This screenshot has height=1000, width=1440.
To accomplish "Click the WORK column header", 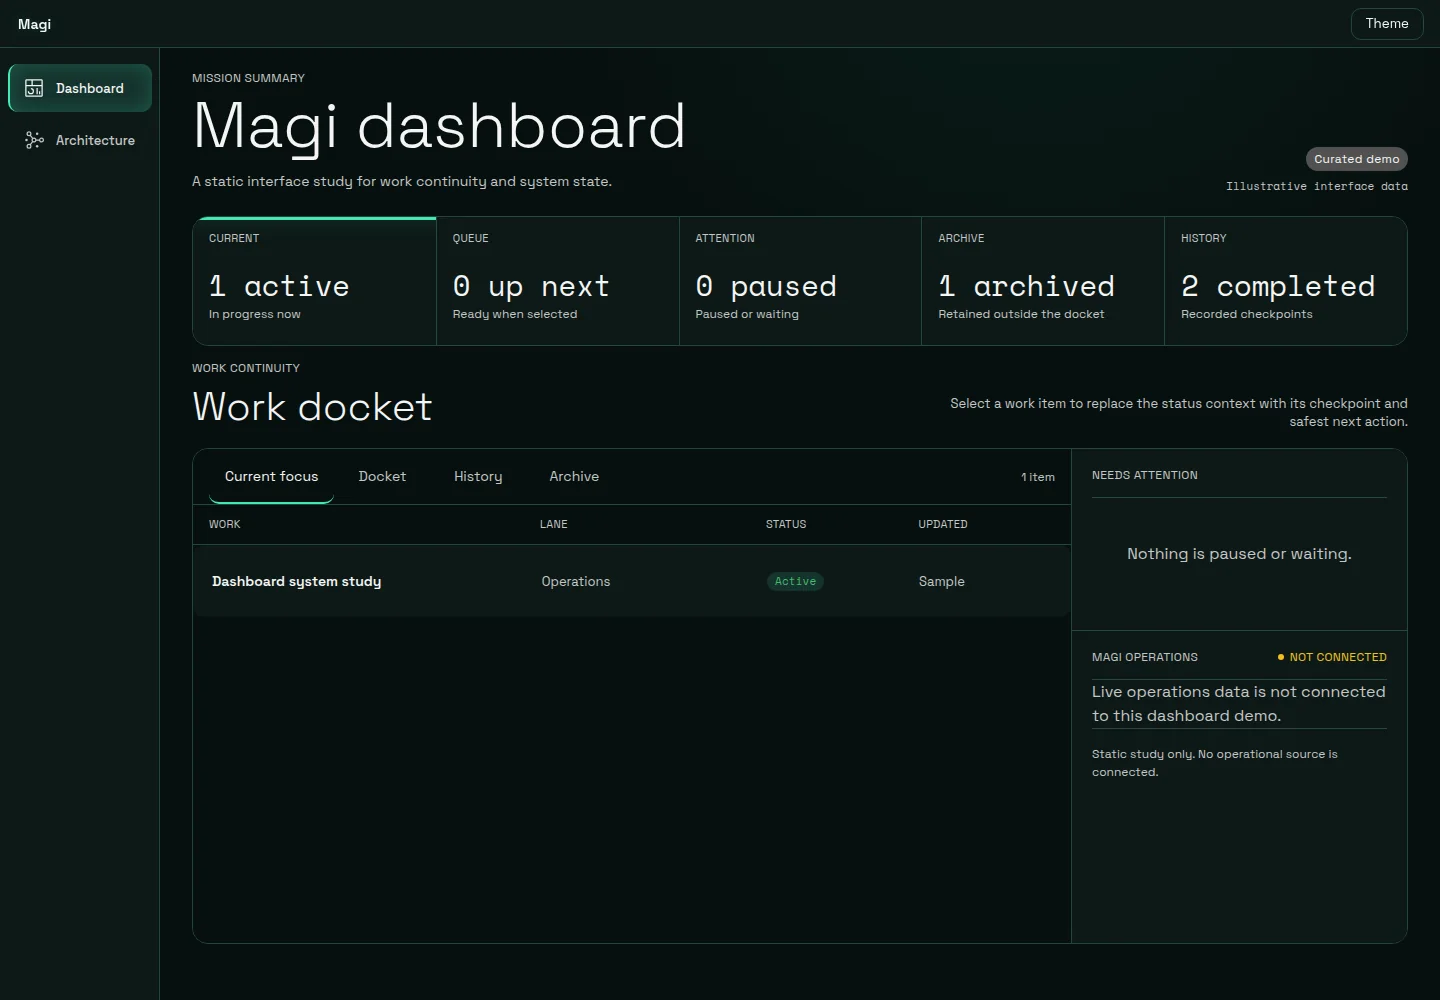I will 224,524.
